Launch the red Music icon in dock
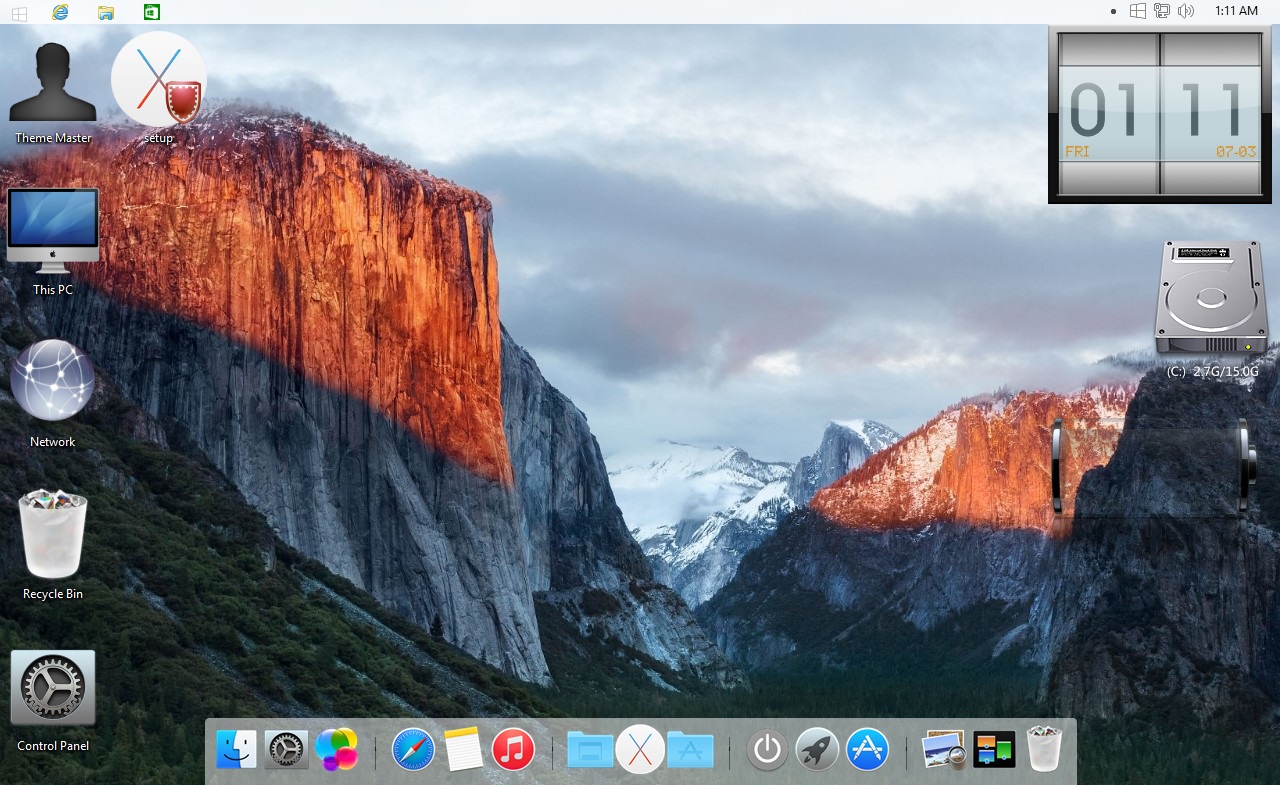 (x=513, y=749)
